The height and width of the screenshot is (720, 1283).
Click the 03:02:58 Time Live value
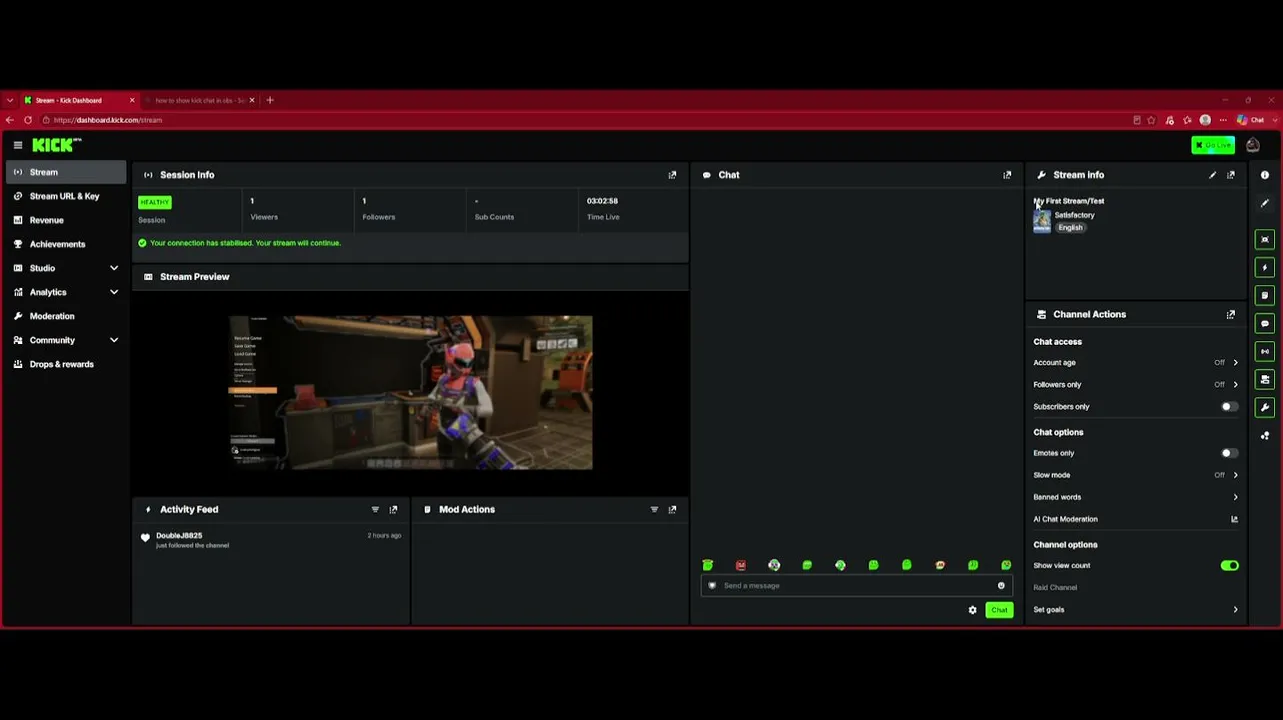pyautogui.click(x=602, y=201)
